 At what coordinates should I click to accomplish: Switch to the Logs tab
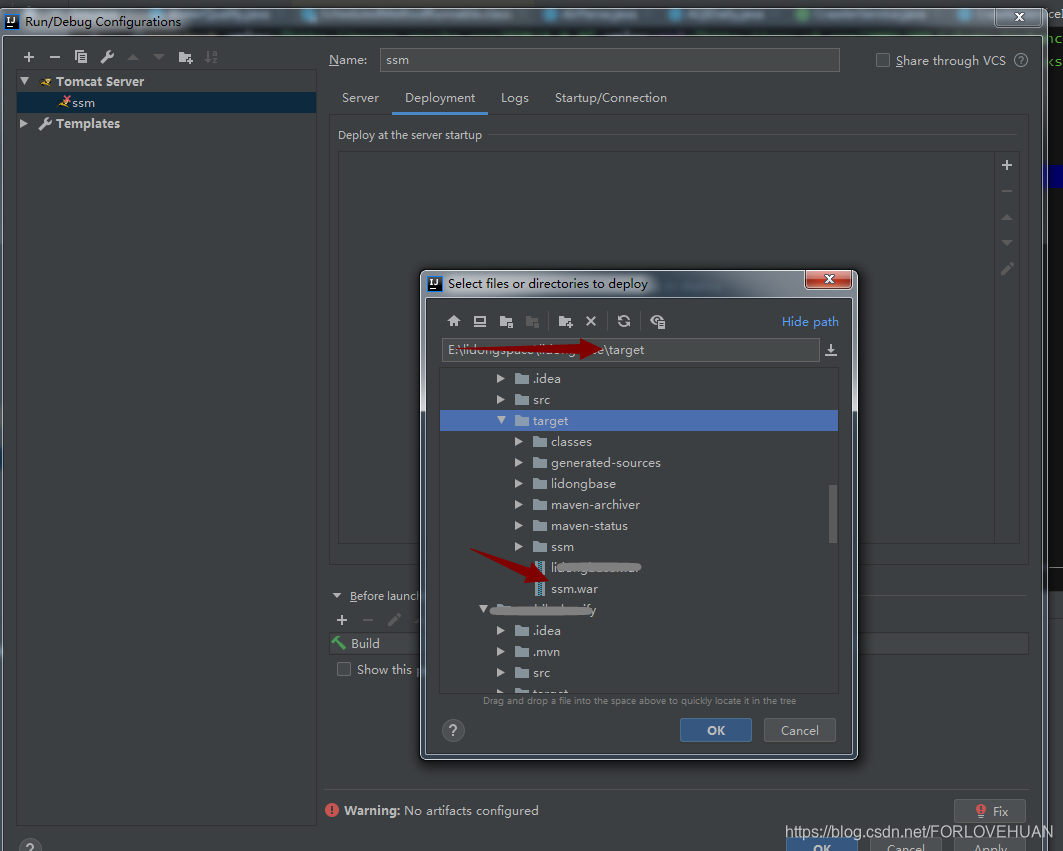click(515, 98)
